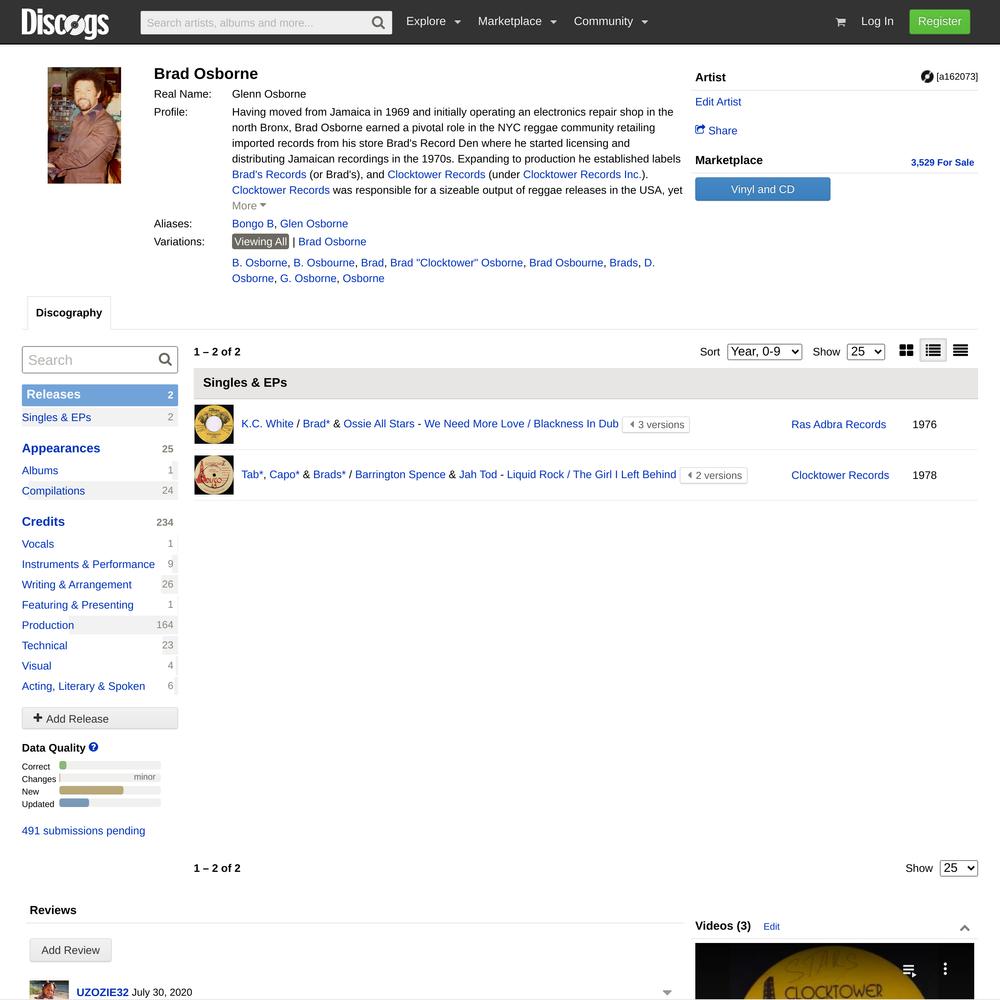Select Releases filter in sidebar
The width and height of the screenshot is (1000, 1000).
pyautogui.click(x=99, y=395)
